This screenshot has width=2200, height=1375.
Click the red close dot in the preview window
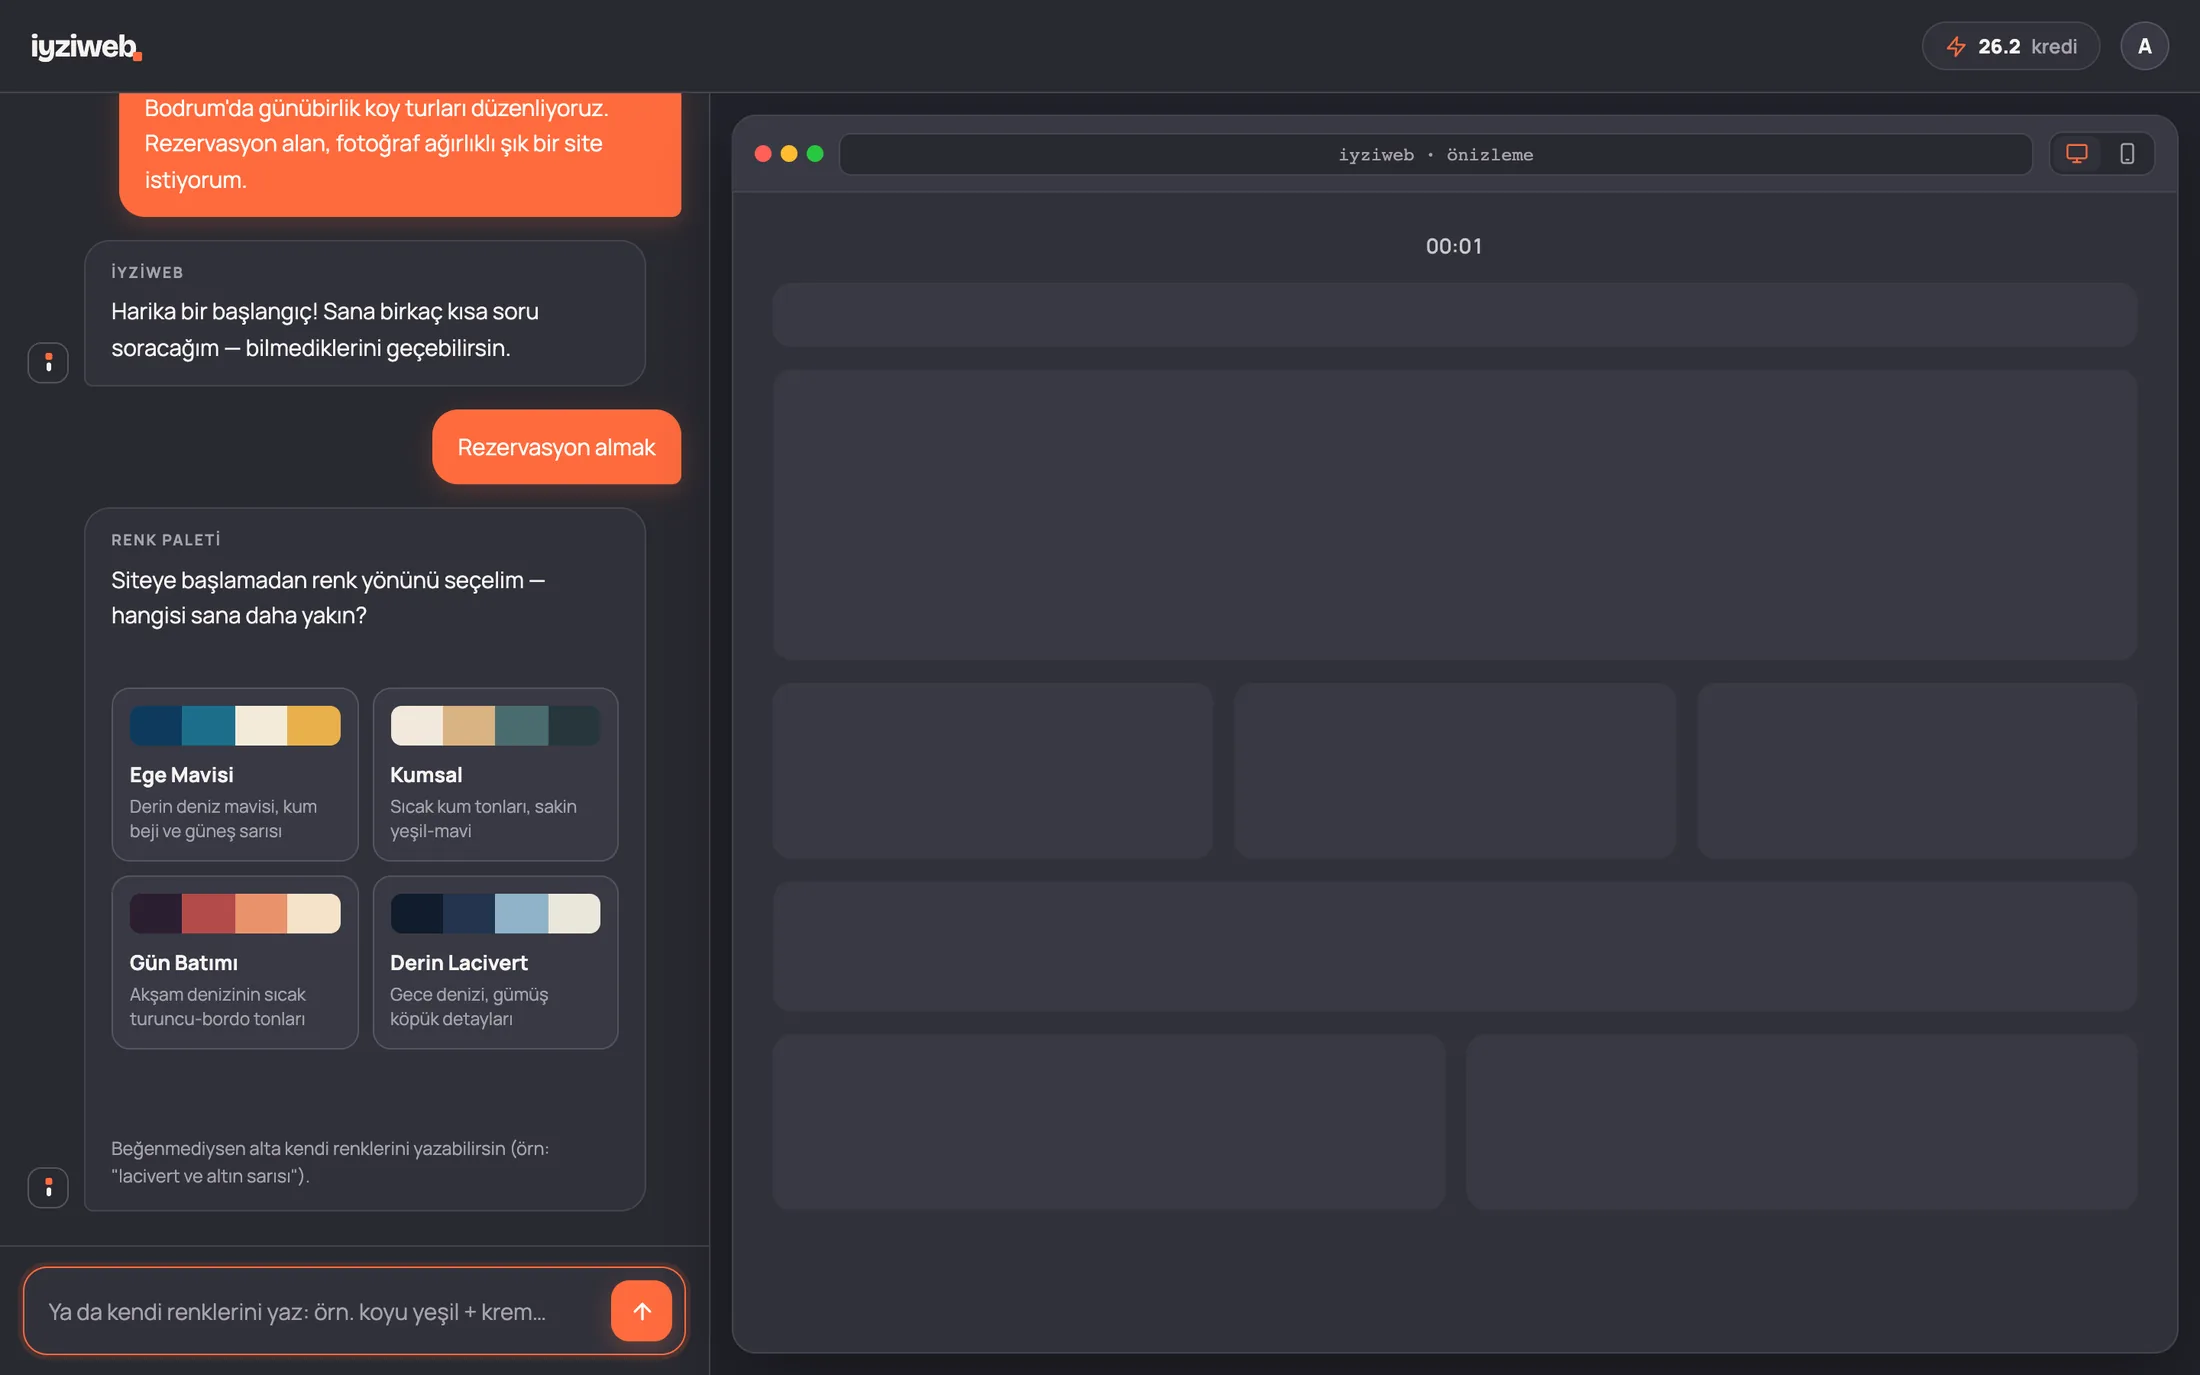(x=763, y=153)
